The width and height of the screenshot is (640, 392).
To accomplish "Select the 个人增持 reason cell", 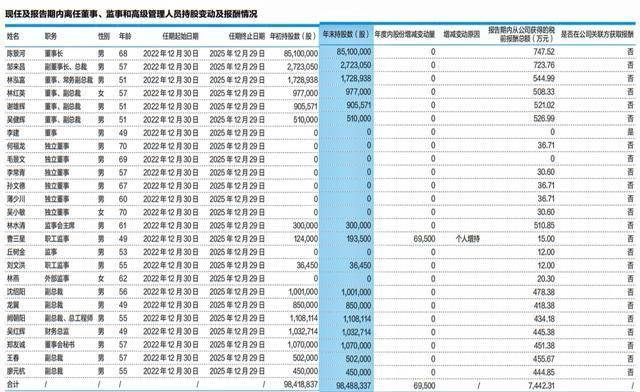I will (x=467, y=239).
